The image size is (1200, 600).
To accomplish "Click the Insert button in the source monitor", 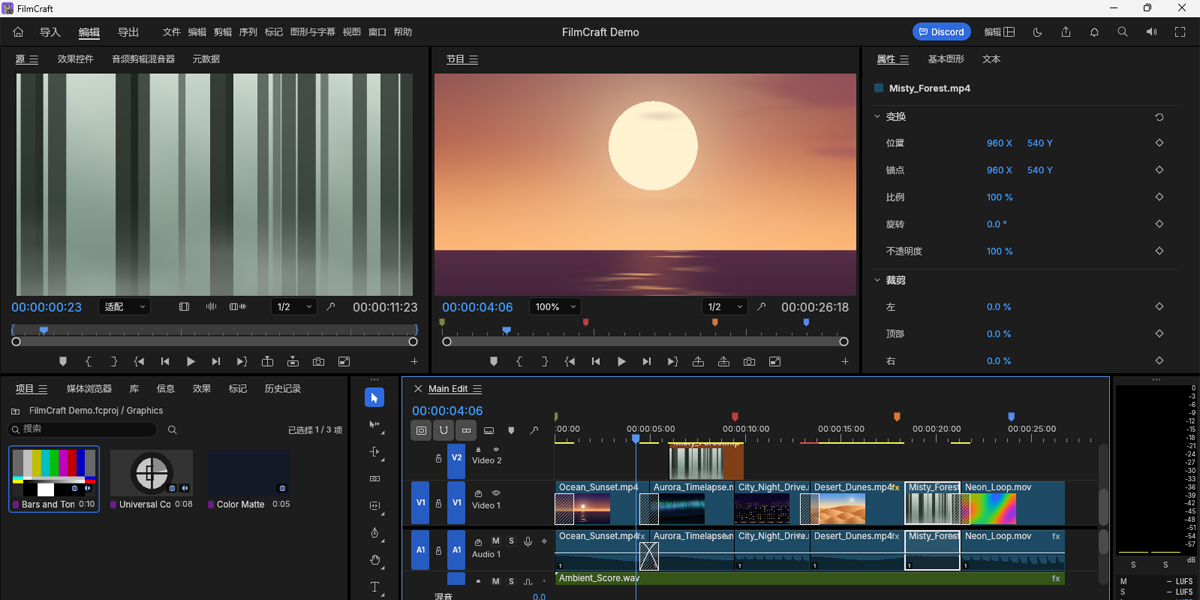I will point(267,361).
